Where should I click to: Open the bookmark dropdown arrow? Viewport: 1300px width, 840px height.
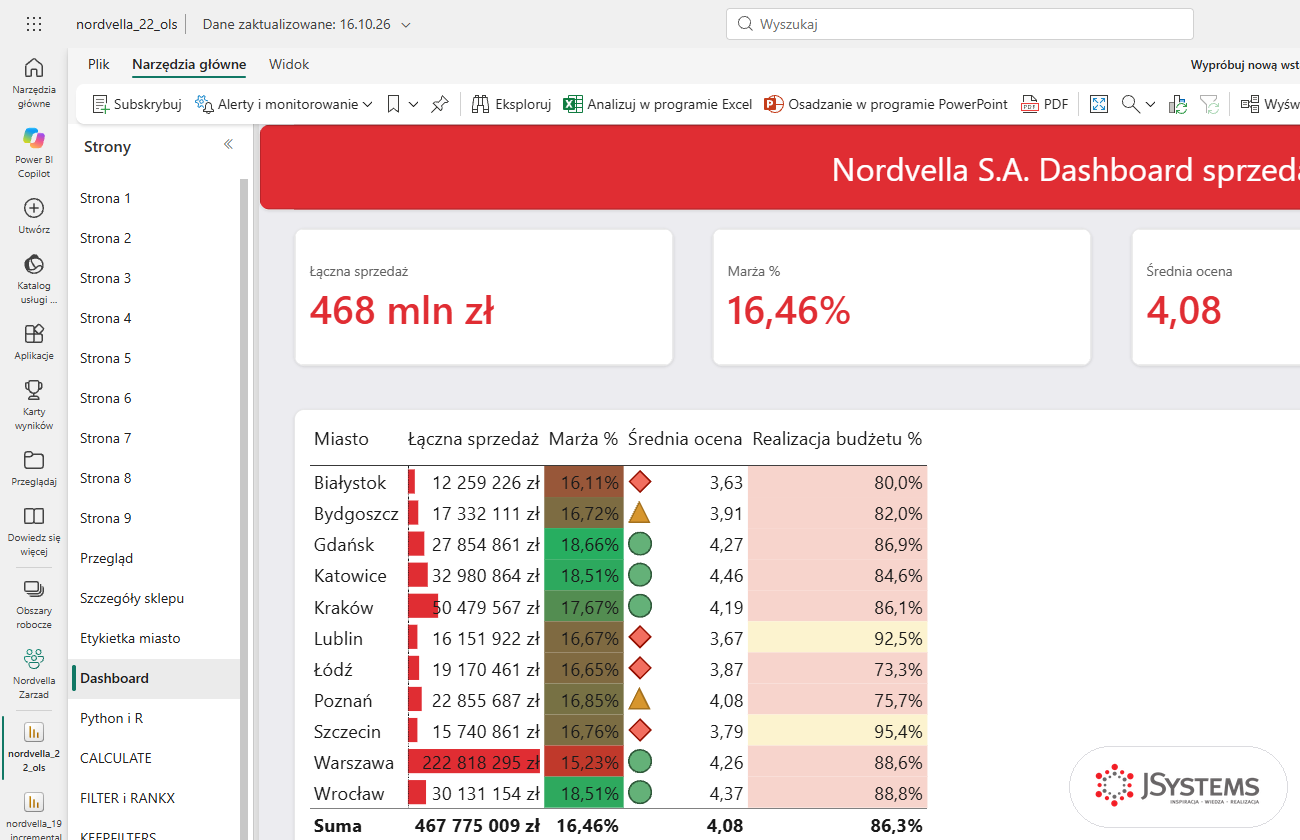pyautogui.click(x=413, y=104)
